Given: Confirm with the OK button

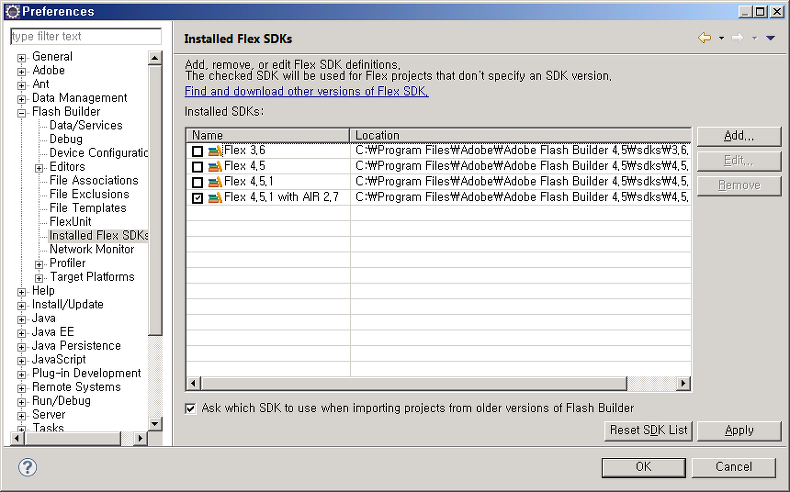Looking at the screenshot, I should click(x=643, y=467).
